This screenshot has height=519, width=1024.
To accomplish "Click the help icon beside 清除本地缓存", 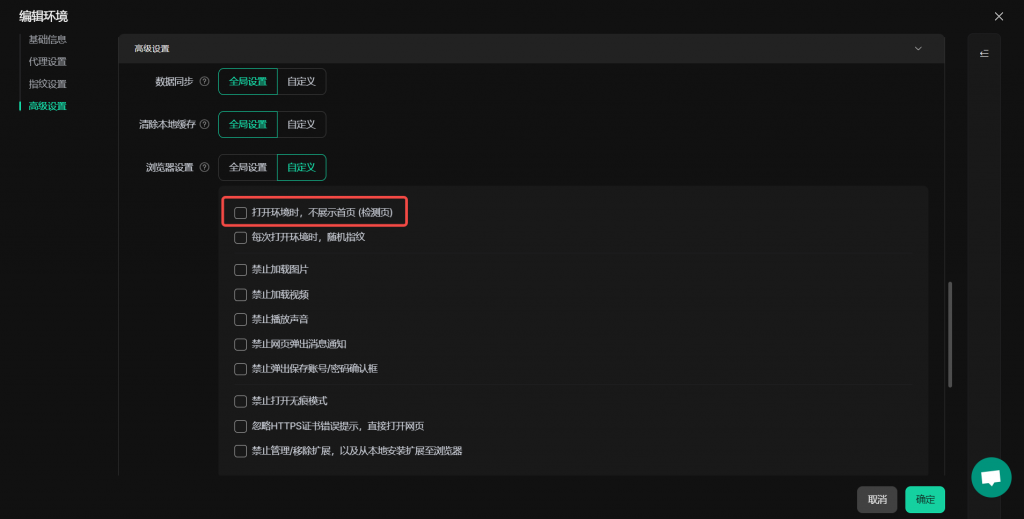I will click(205, 125).
